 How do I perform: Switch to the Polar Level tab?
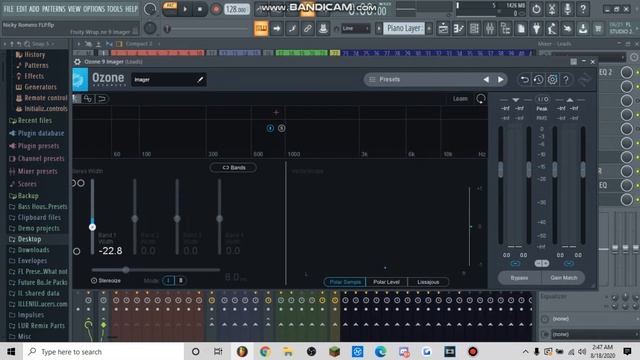click(386, 282)
